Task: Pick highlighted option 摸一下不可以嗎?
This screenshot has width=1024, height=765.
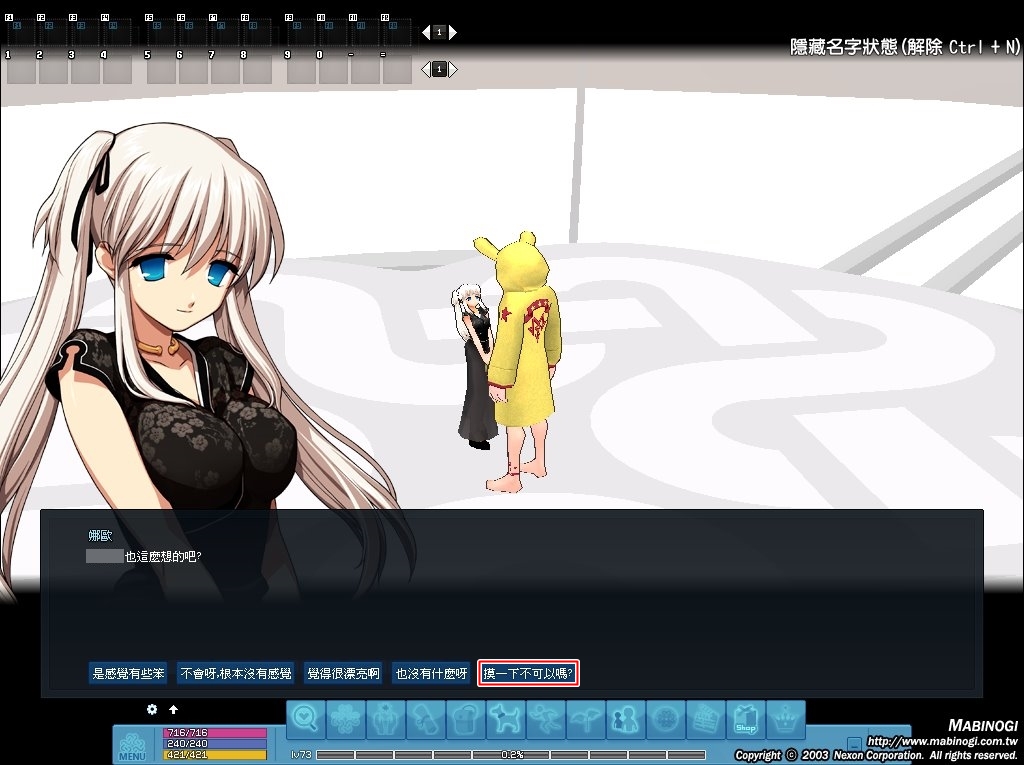Action: [x=528, y=674]
